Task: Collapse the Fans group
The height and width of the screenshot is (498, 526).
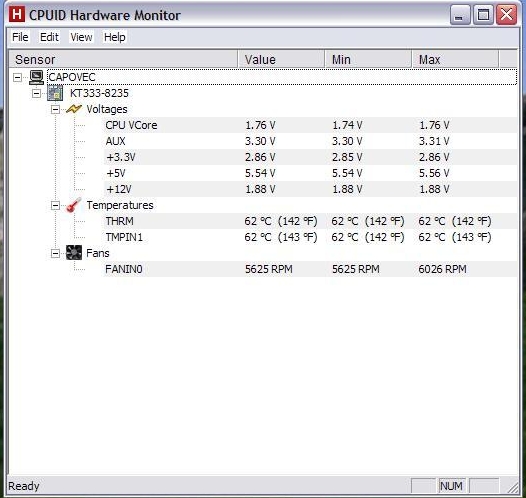Action: pyautogui.click(x=55, y=253)
